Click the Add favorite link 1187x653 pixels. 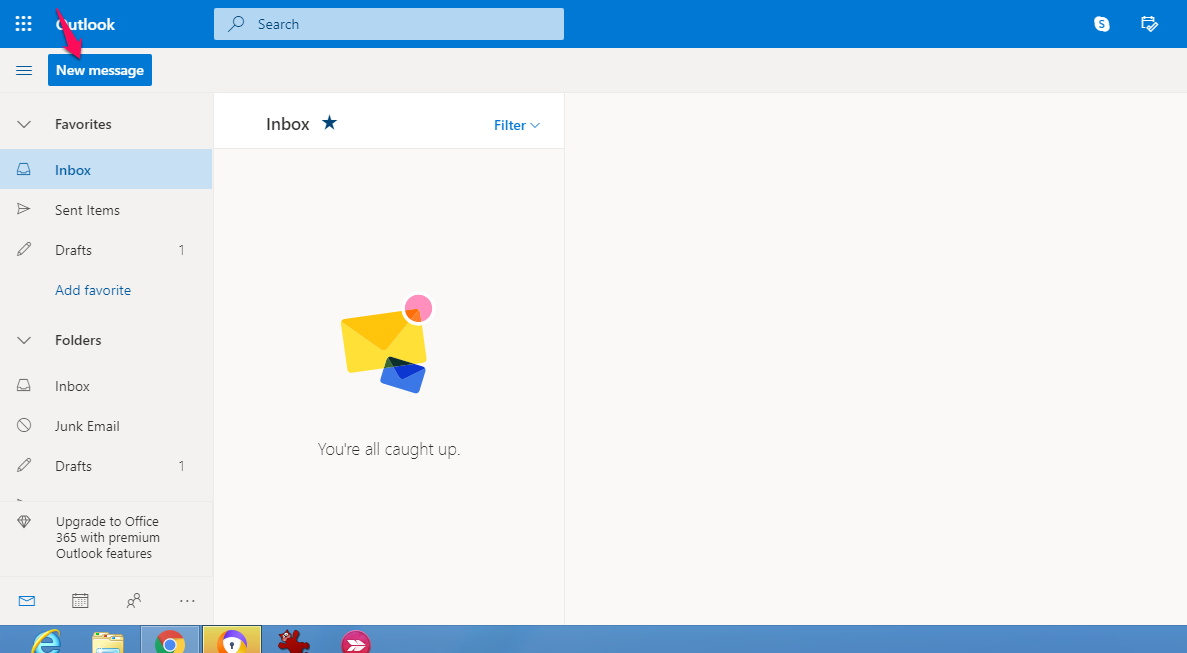[x=93, y=290]
